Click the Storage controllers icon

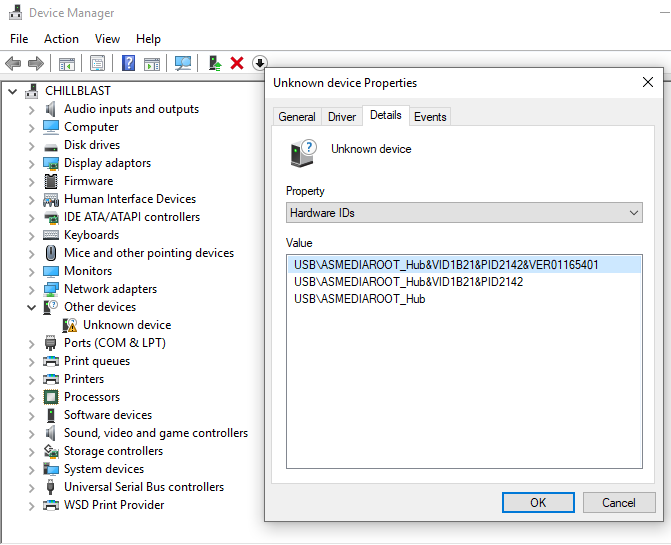(x=51, y=451)
